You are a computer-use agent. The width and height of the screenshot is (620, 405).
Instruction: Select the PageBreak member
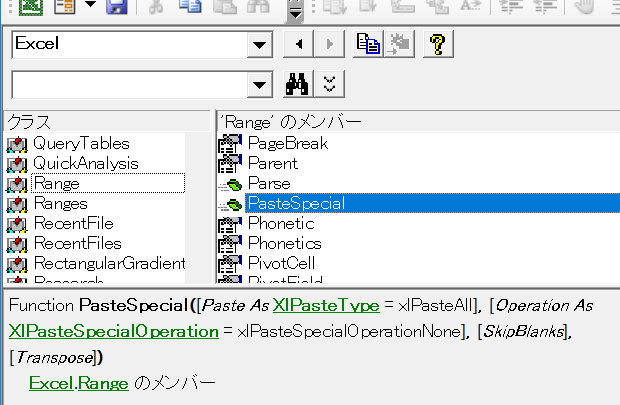(288, 144)
